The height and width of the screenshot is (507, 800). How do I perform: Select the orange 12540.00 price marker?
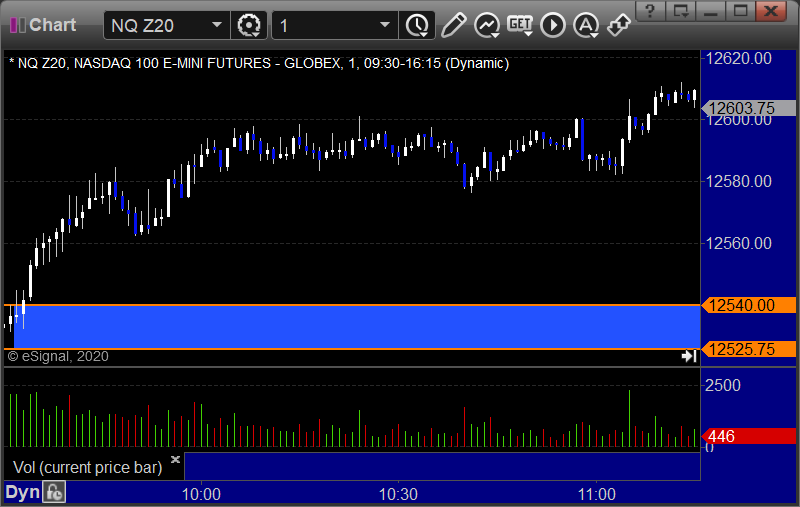748,305
